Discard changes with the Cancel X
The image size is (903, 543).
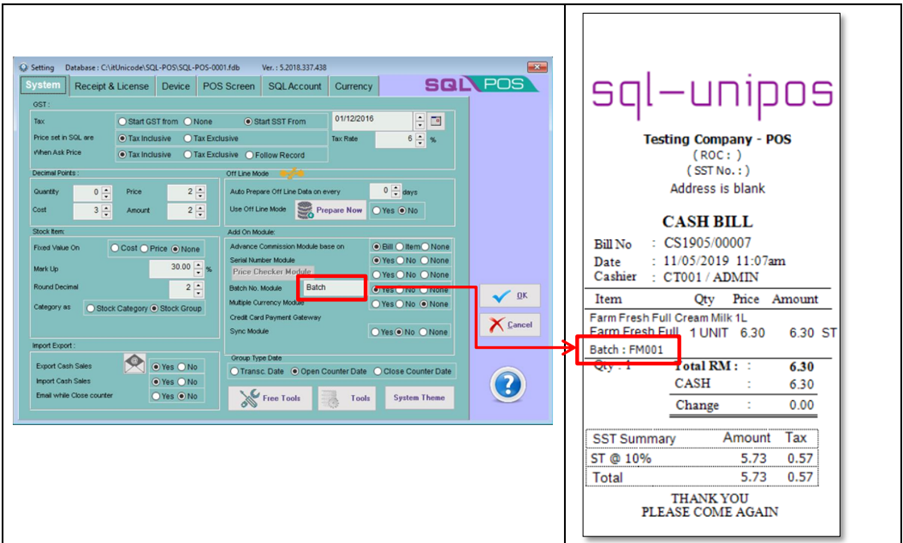[x=509, y=325]
